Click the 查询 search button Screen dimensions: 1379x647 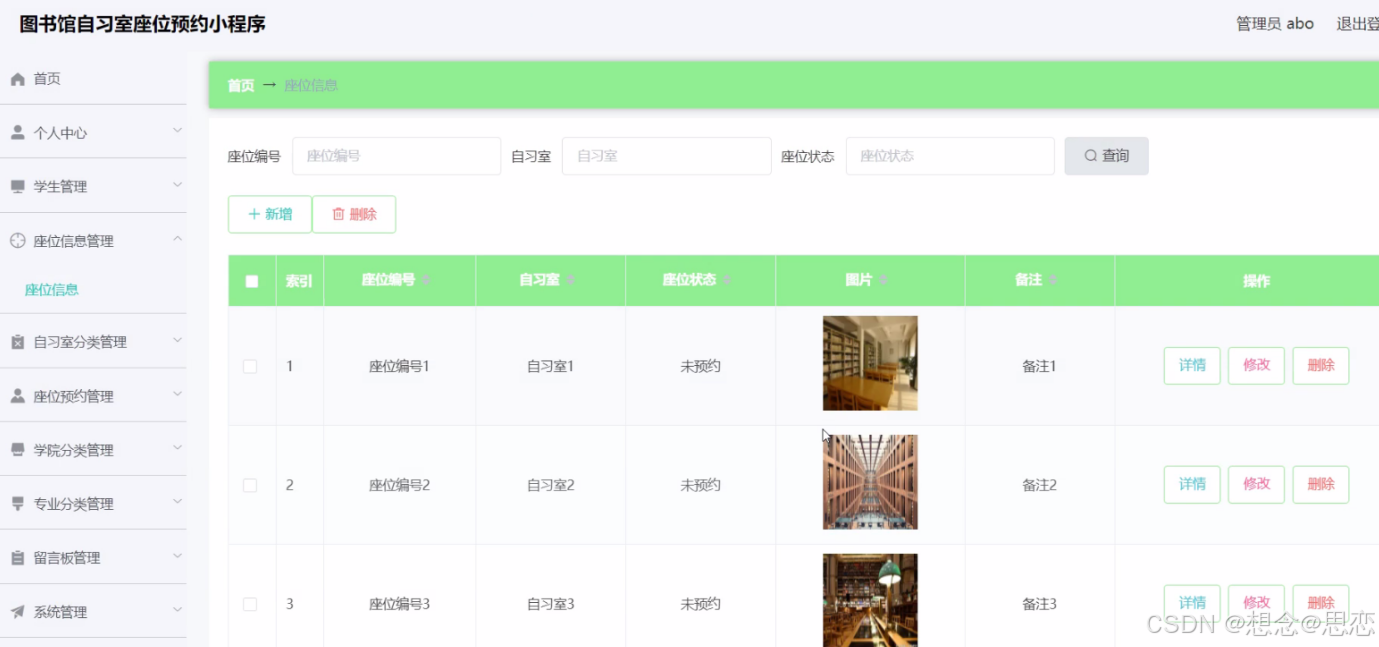tap(1106, 156)
